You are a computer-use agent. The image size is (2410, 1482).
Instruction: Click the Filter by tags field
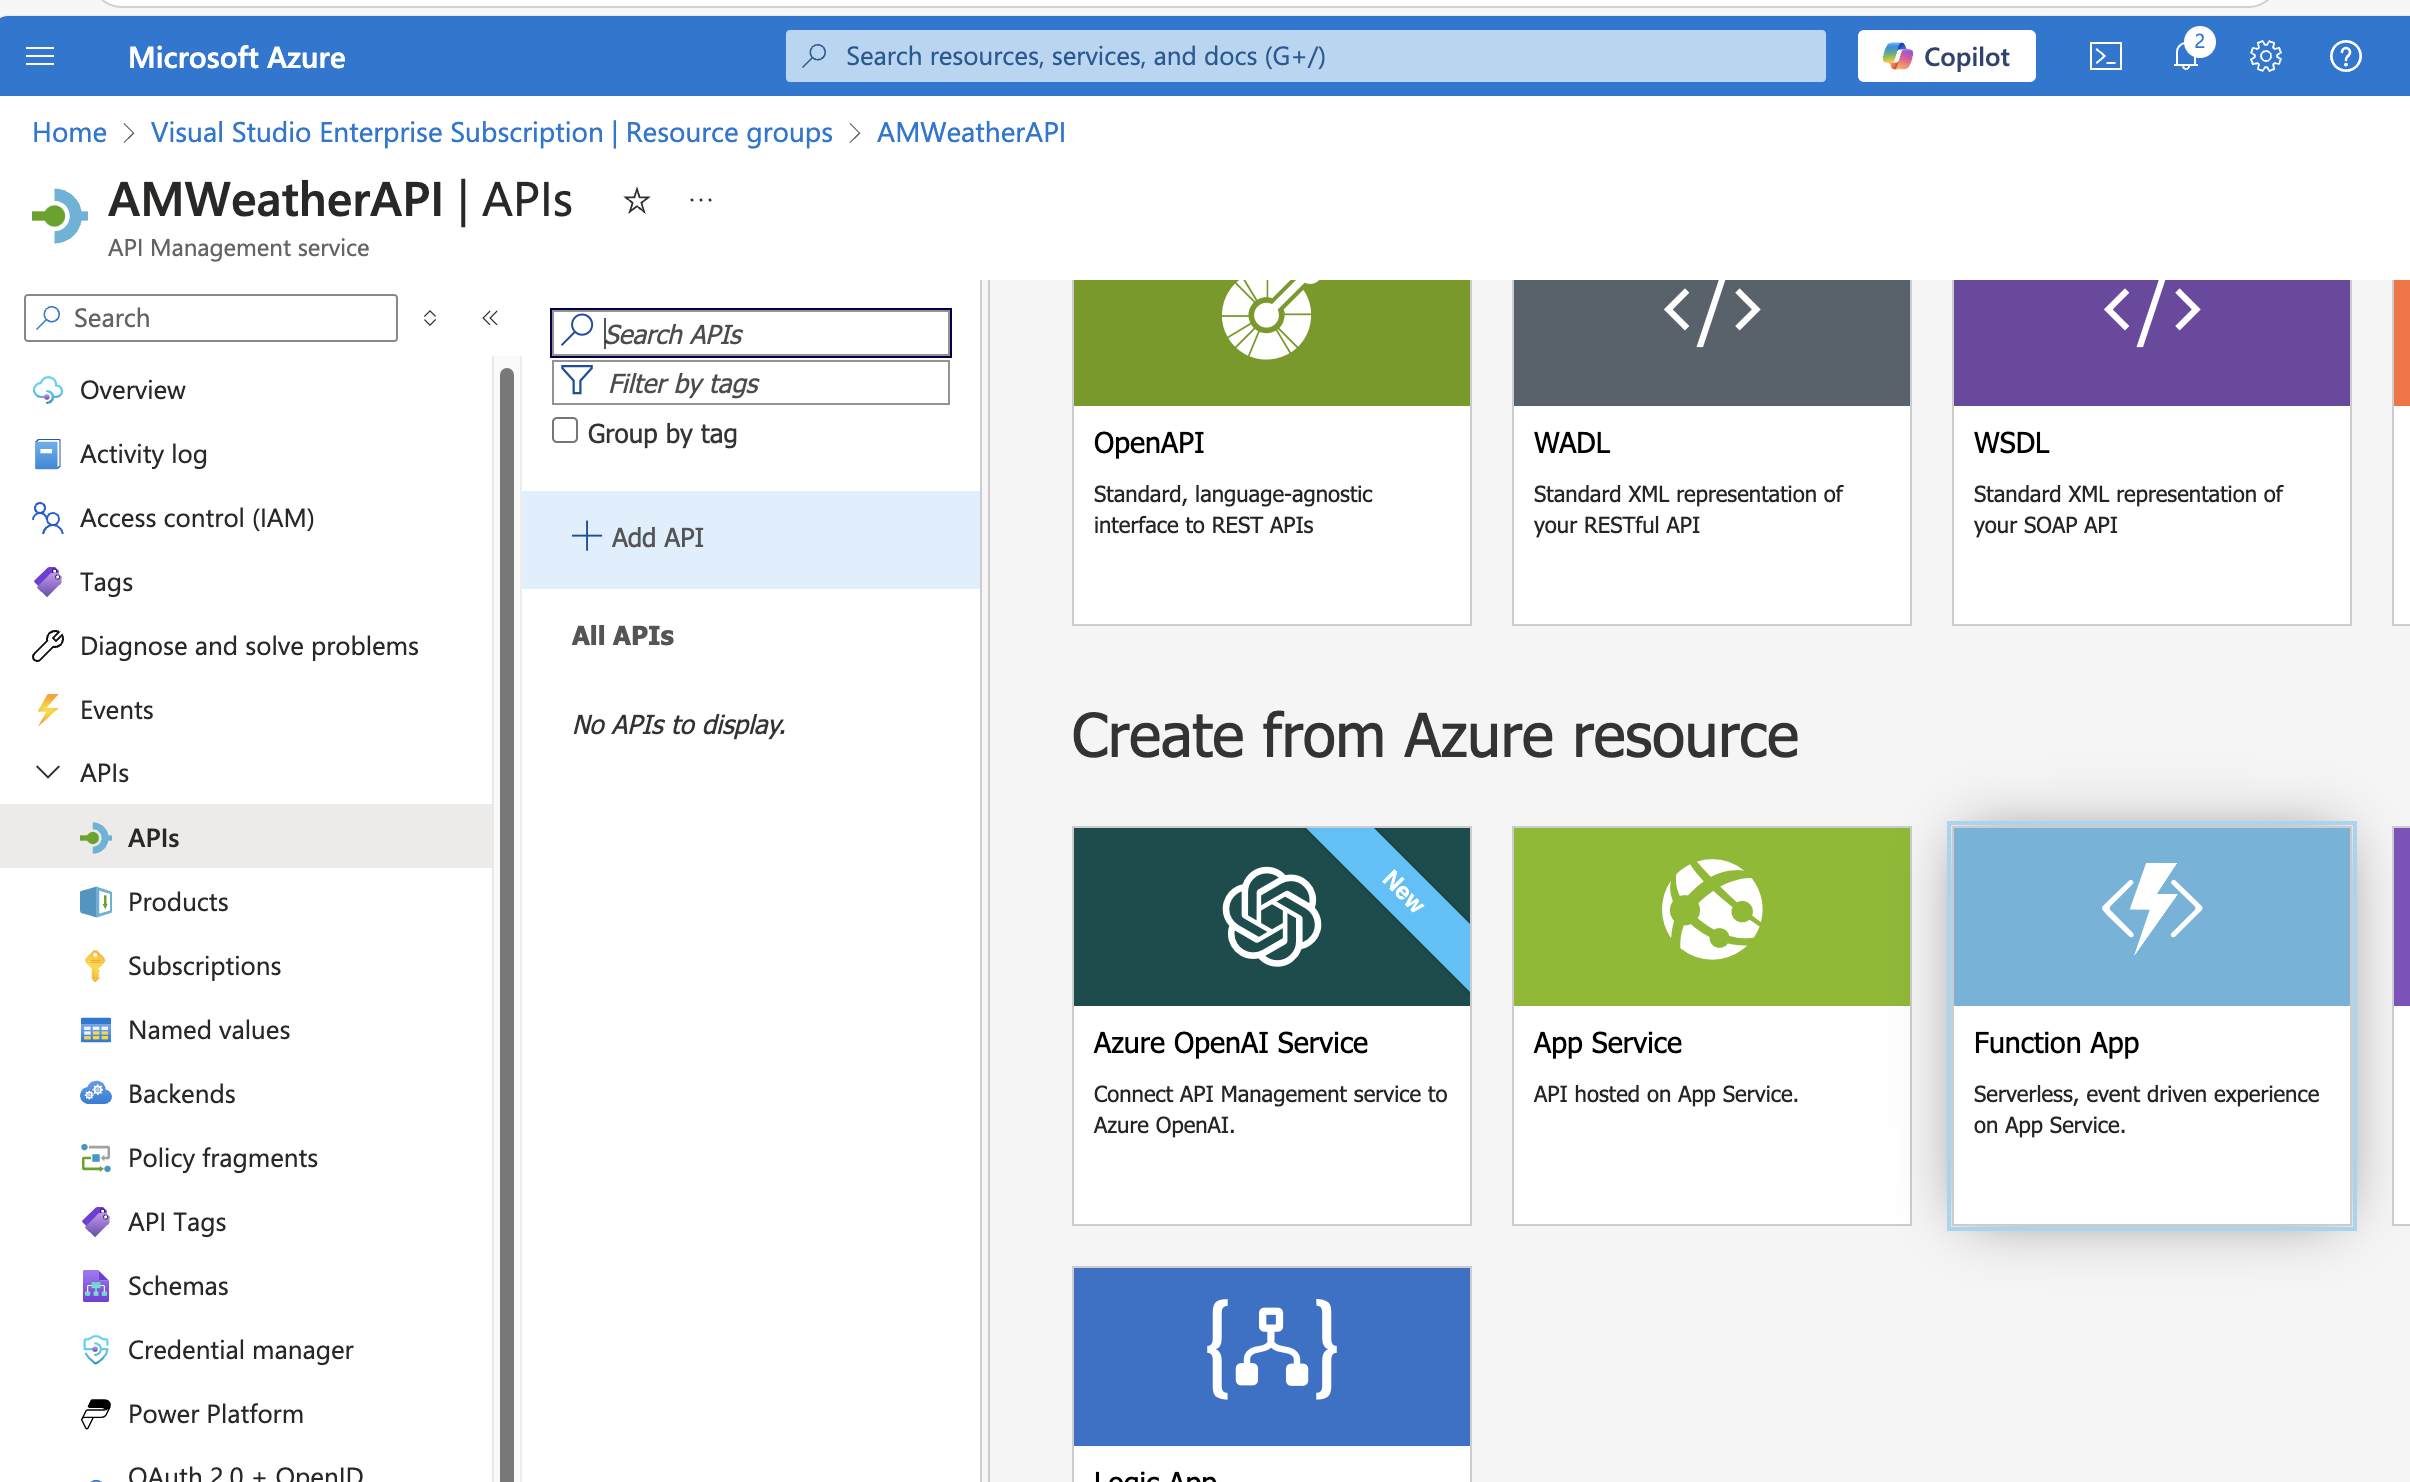point(750,382)
